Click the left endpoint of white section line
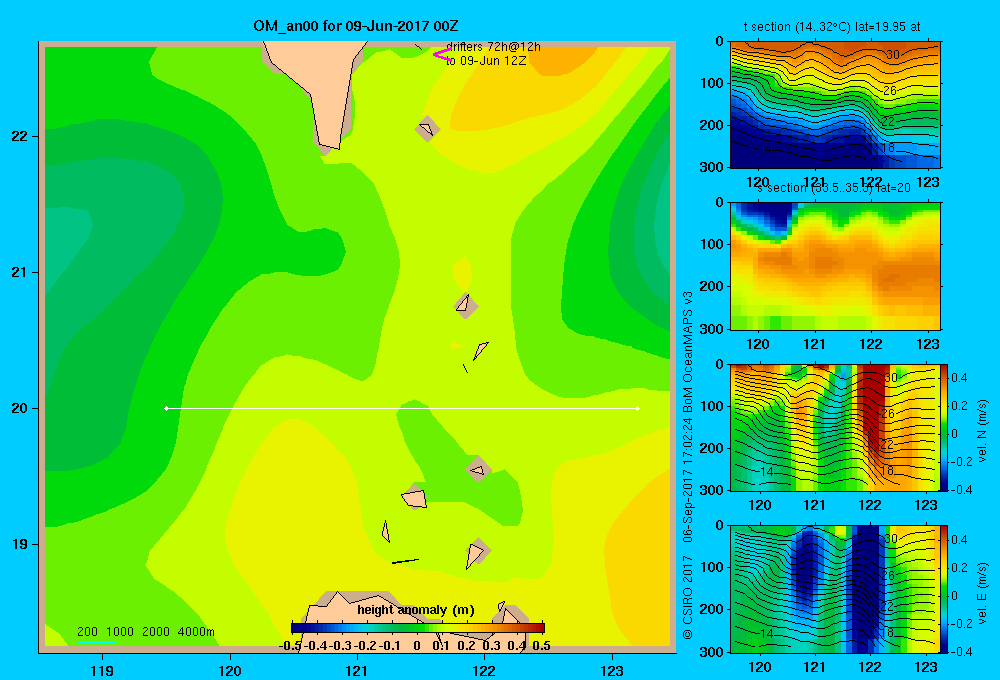The image size is (1000, 680). [166, 408]
